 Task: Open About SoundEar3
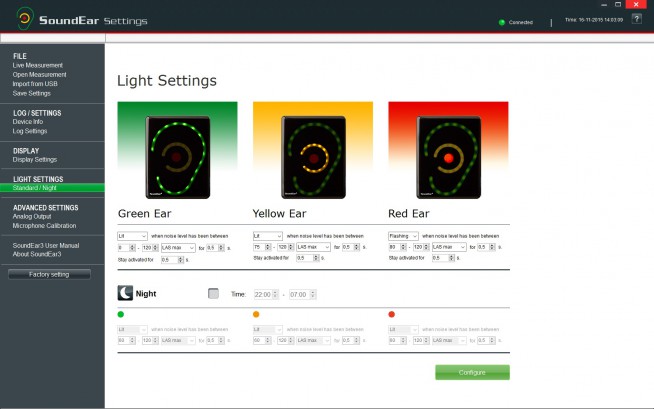click(37, 254)
